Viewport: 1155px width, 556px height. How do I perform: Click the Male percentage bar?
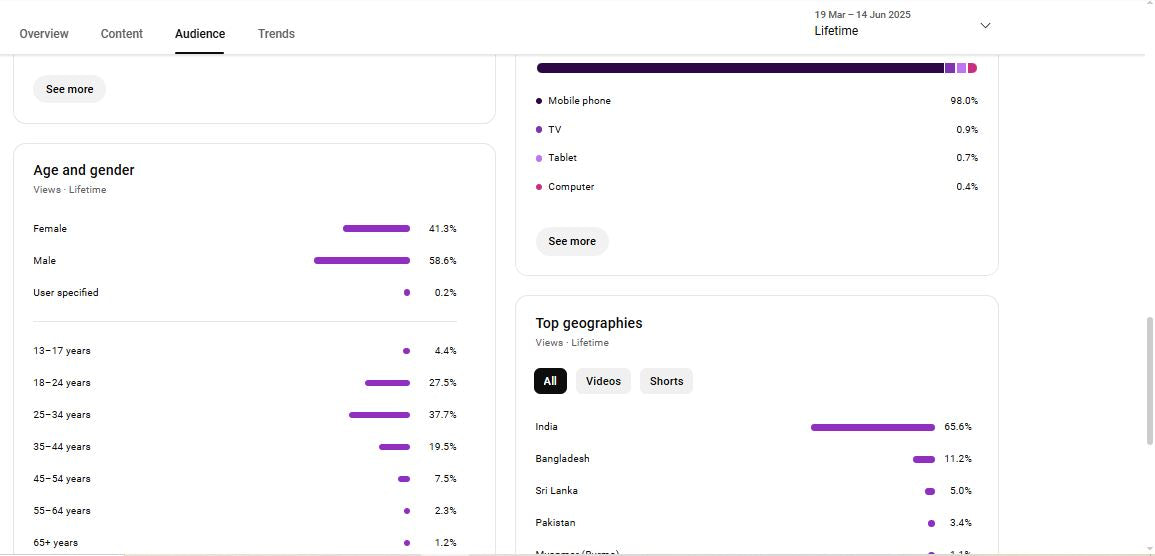361,261
